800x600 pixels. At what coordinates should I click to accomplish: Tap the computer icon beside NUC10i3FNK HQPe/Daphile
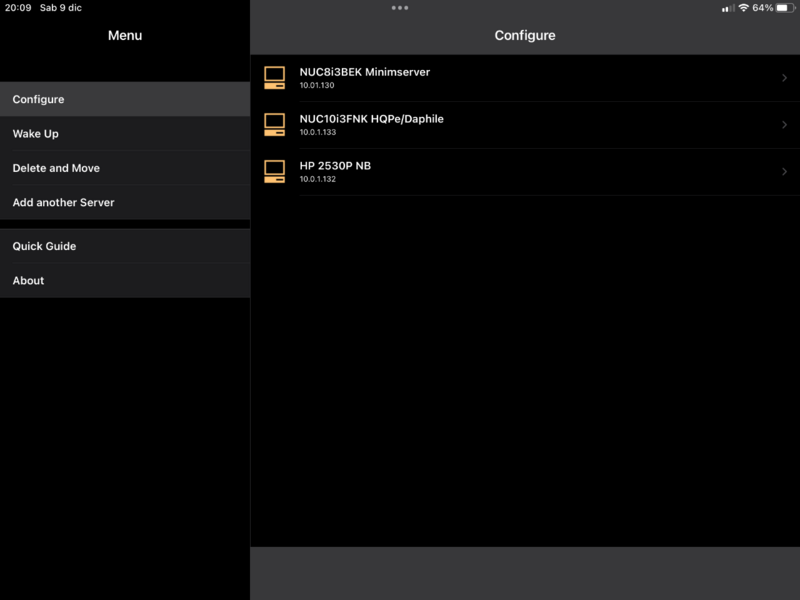(274, 125)
